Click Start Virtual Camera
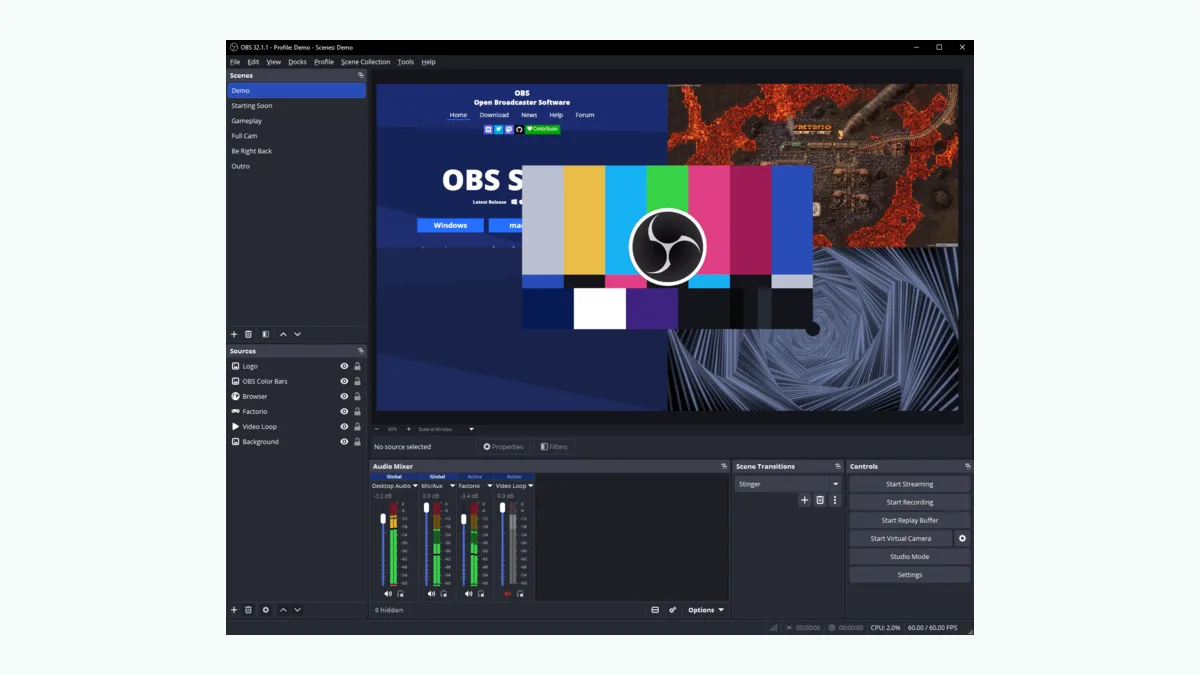Screen dimensions: 1200x675 tap(900, 538)
